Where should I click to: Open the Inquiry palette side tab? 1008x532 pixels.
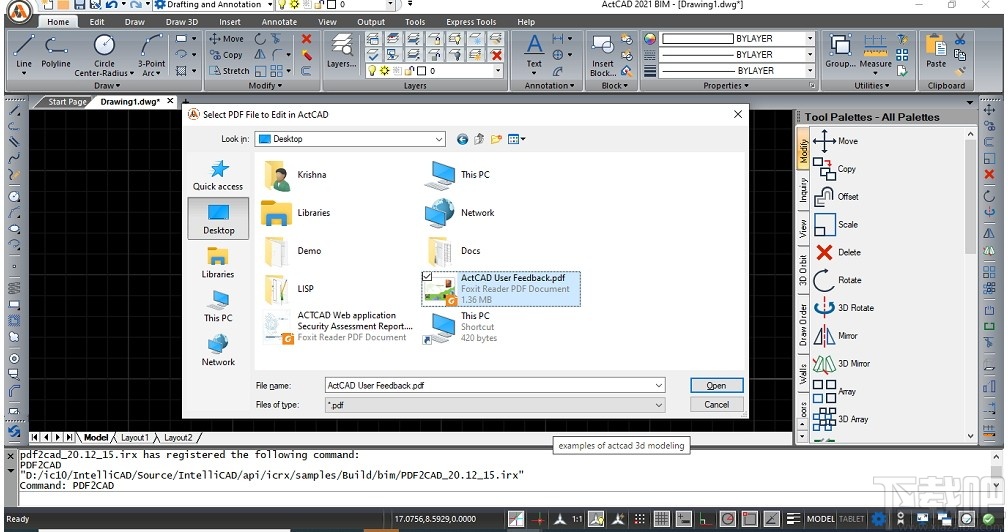803,191
